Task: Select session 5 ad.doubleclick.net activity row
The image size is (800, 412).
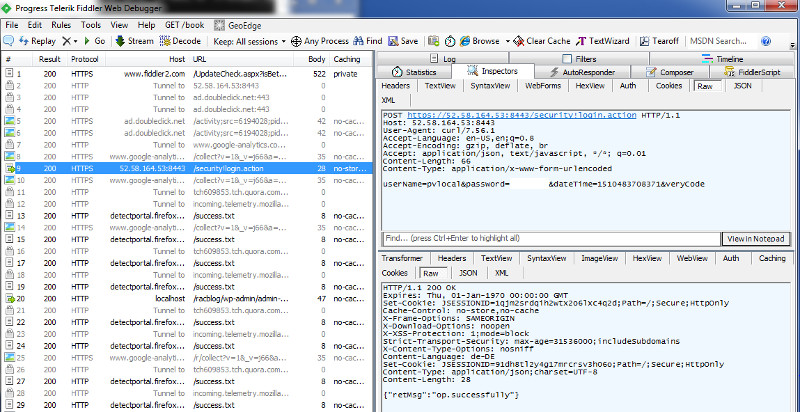Action: 187,121
